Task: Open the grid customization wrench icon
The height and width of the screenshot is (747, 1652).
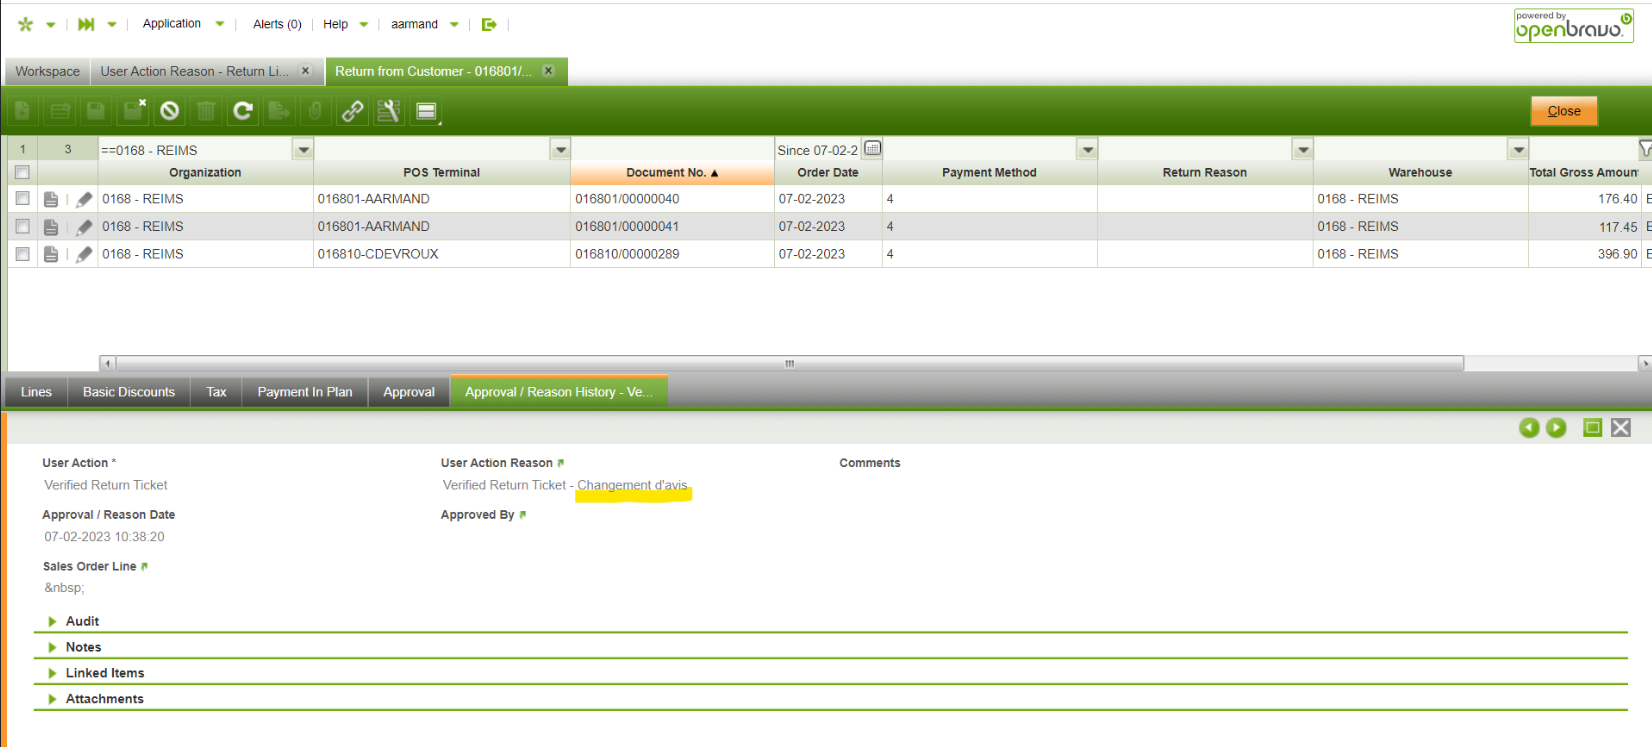Action: pyautogui.click(x=389, y=111)
